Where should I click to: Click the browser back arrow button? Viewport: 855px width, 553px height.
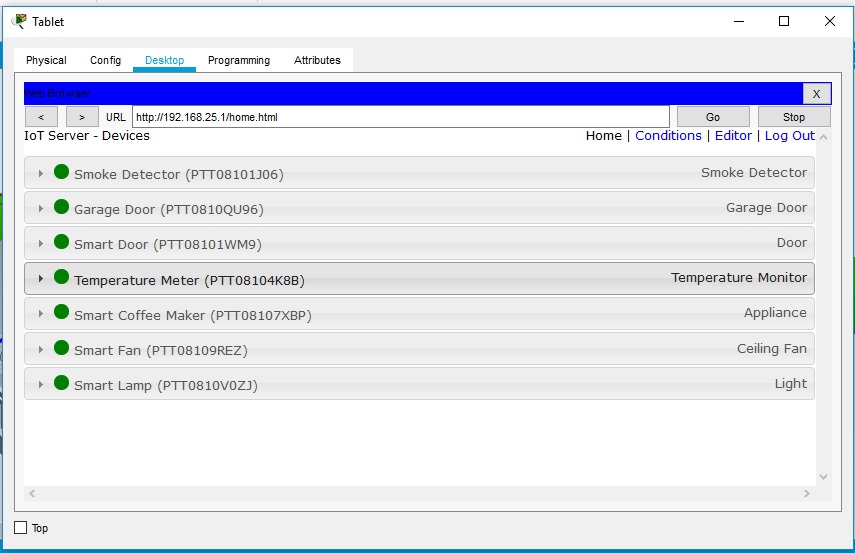[41, 117]
